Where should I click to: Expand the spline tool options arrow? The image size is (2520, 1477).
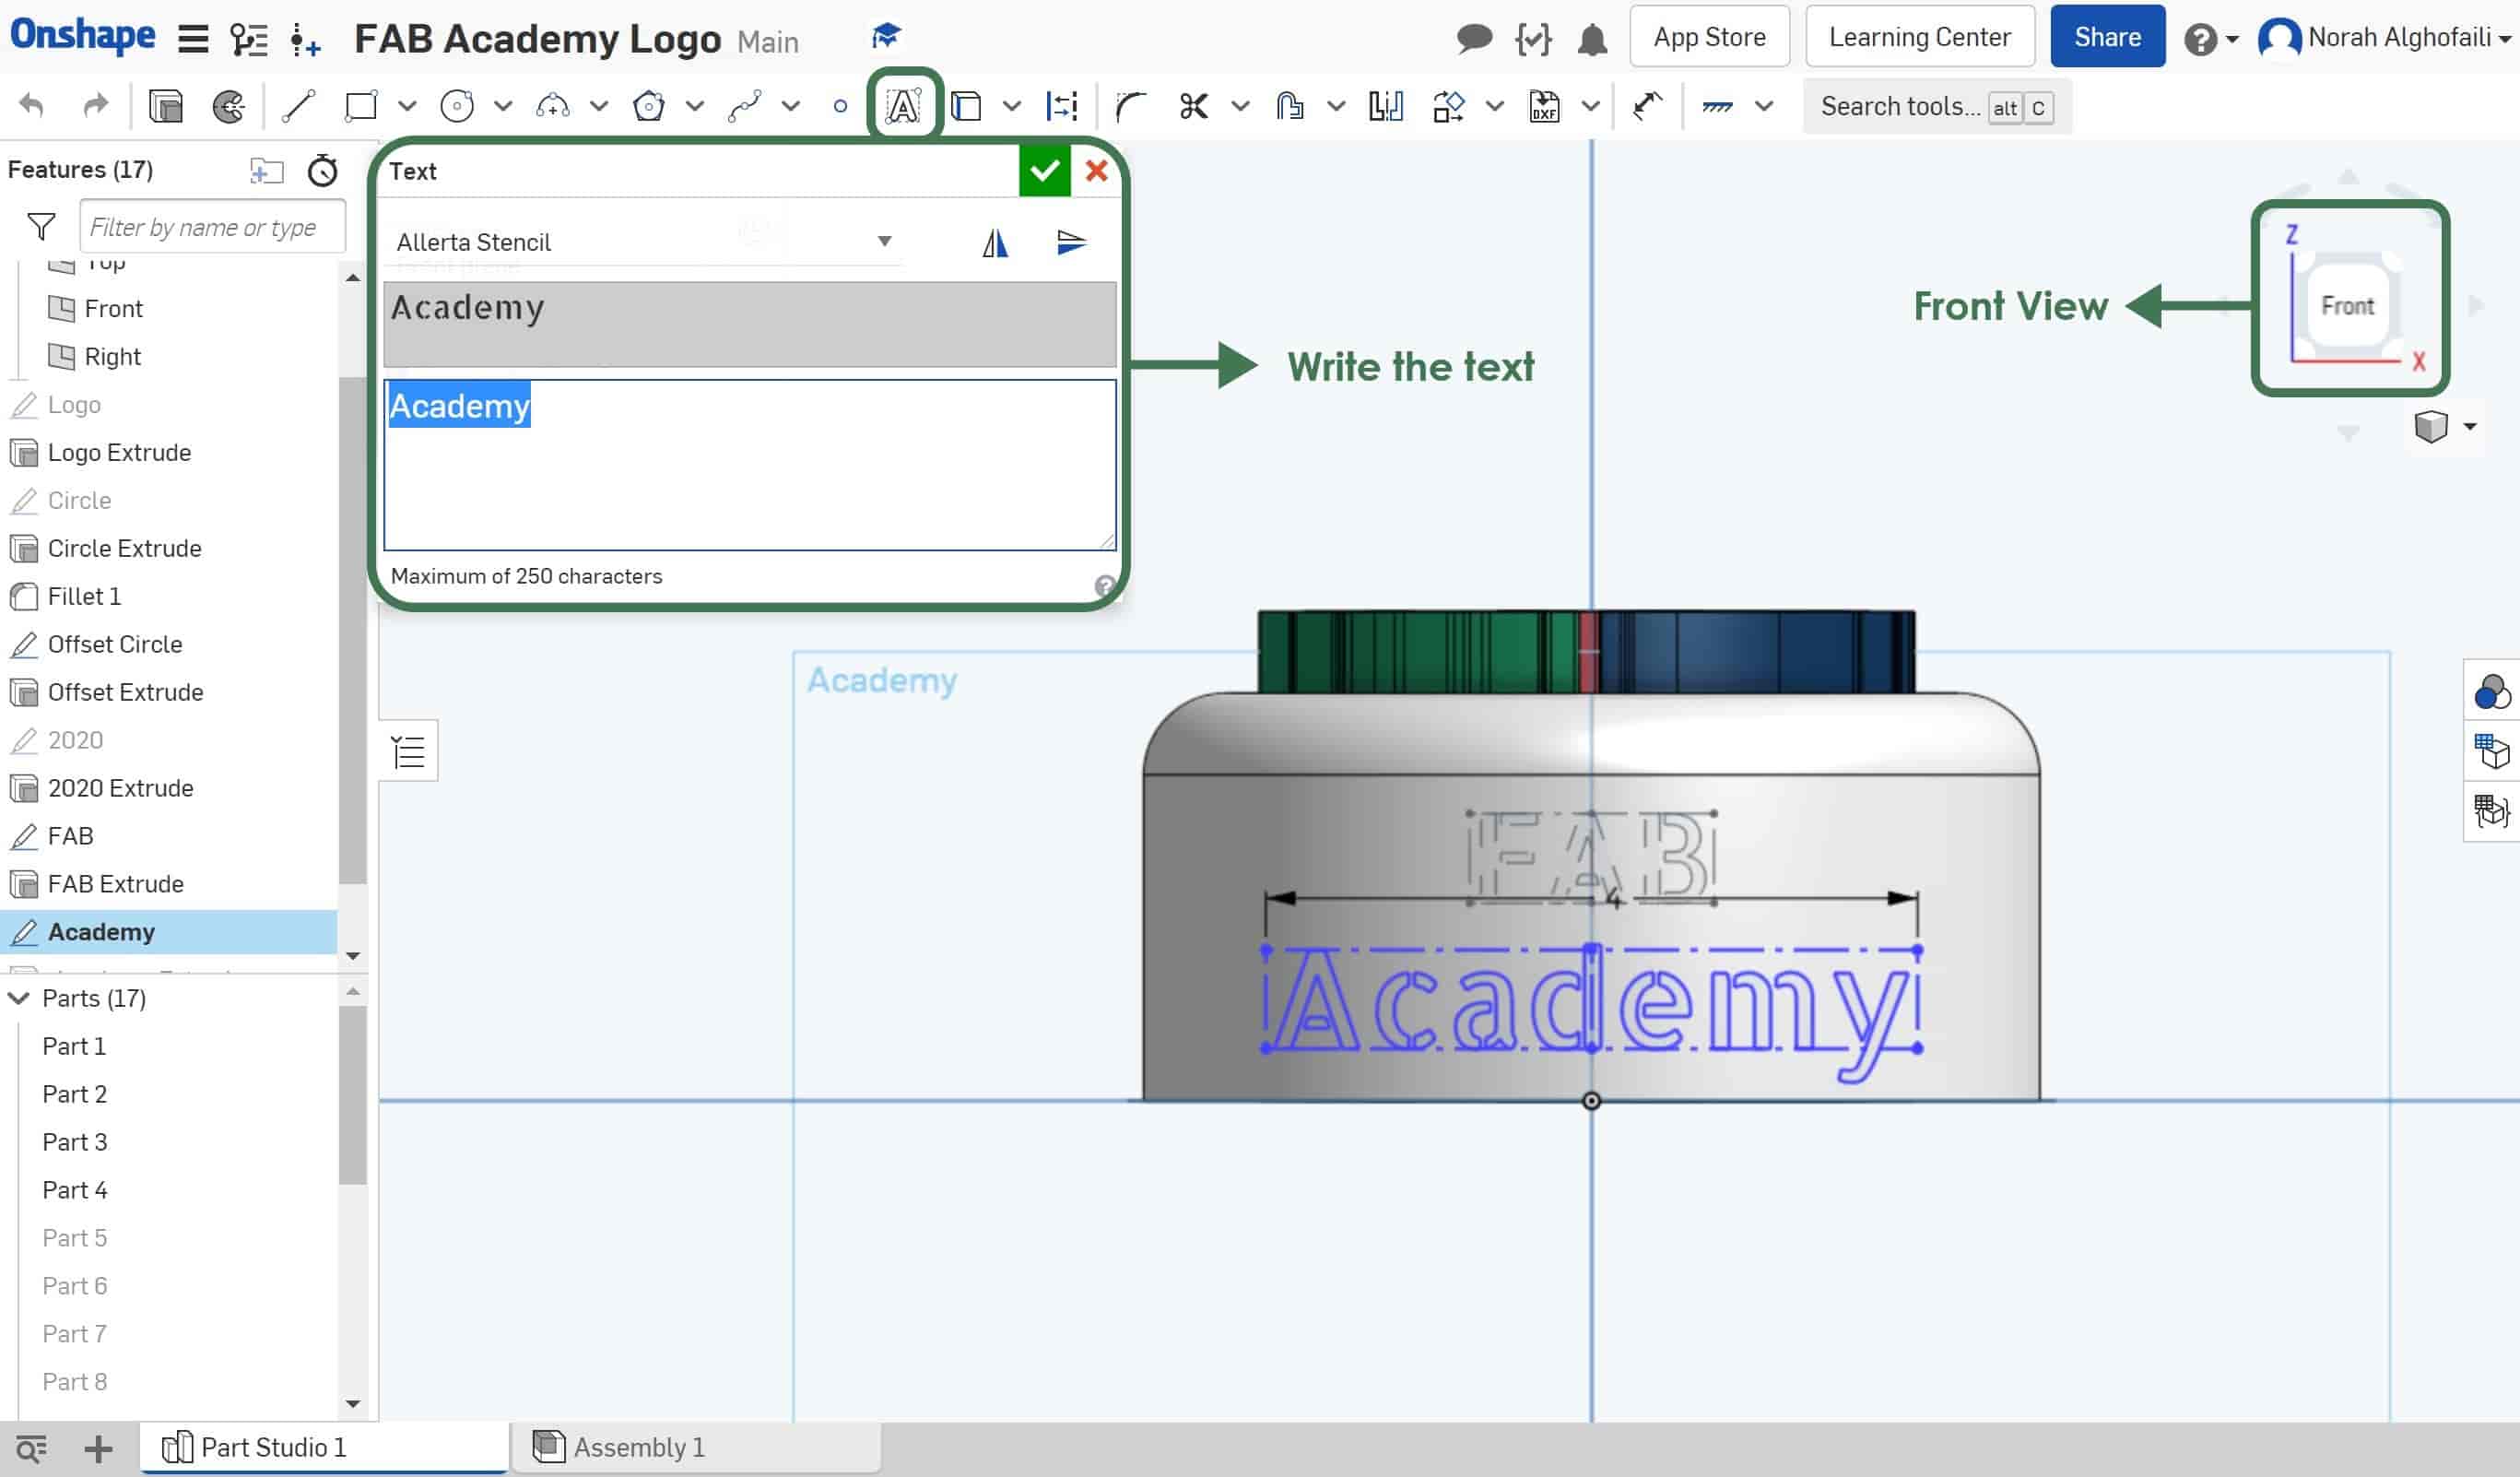[791, 106]
